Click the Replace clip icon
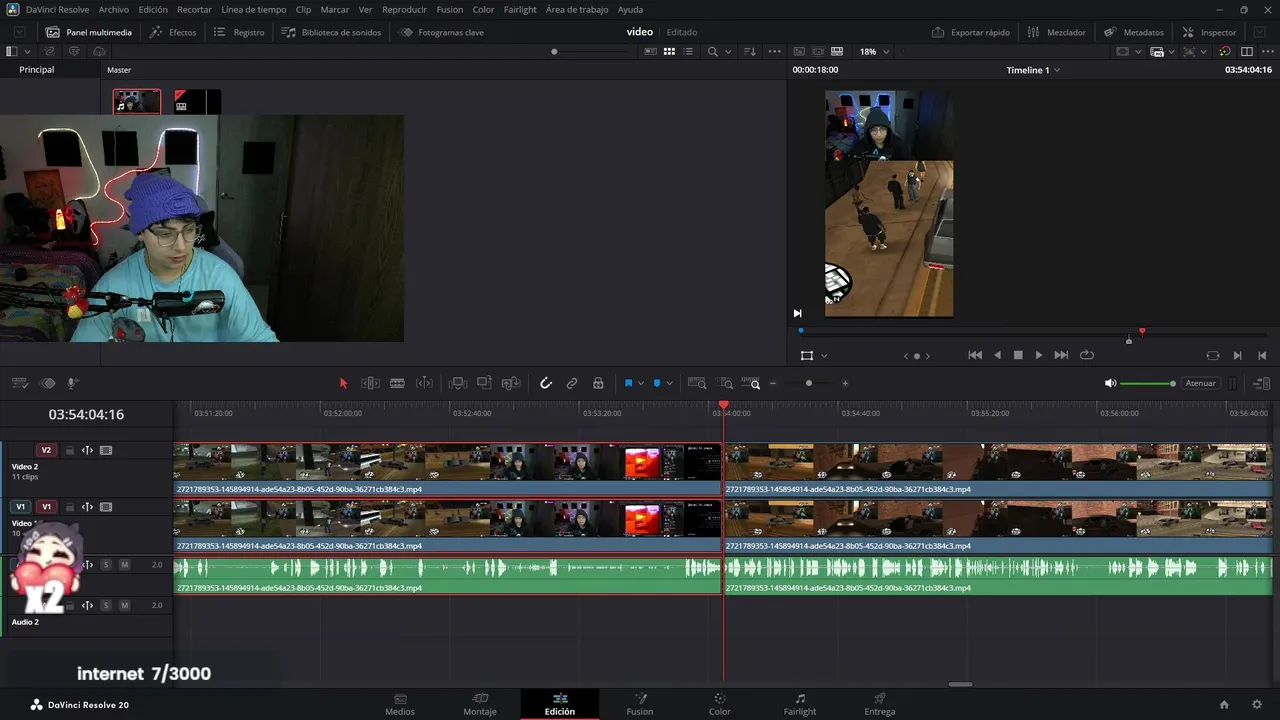1280x720 pixels. pos(511,383)
